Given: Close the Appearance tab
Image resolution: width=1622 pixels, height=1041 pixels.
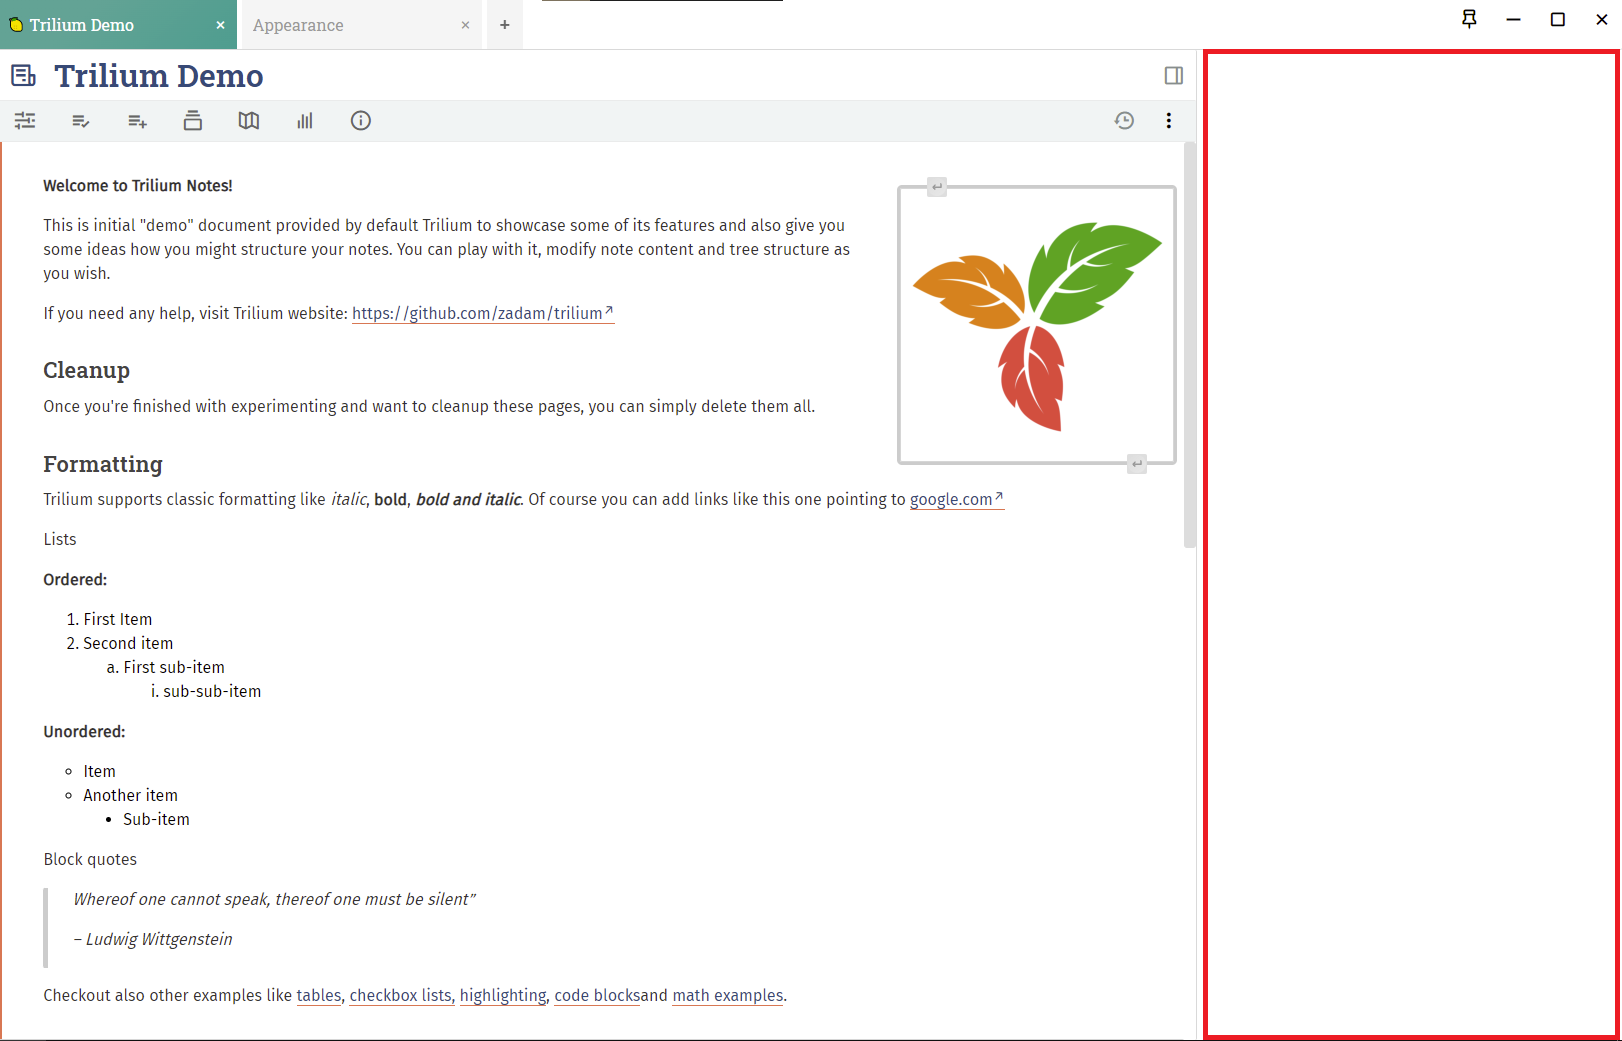Looking at the screenshot, I should tap(465, 25).
